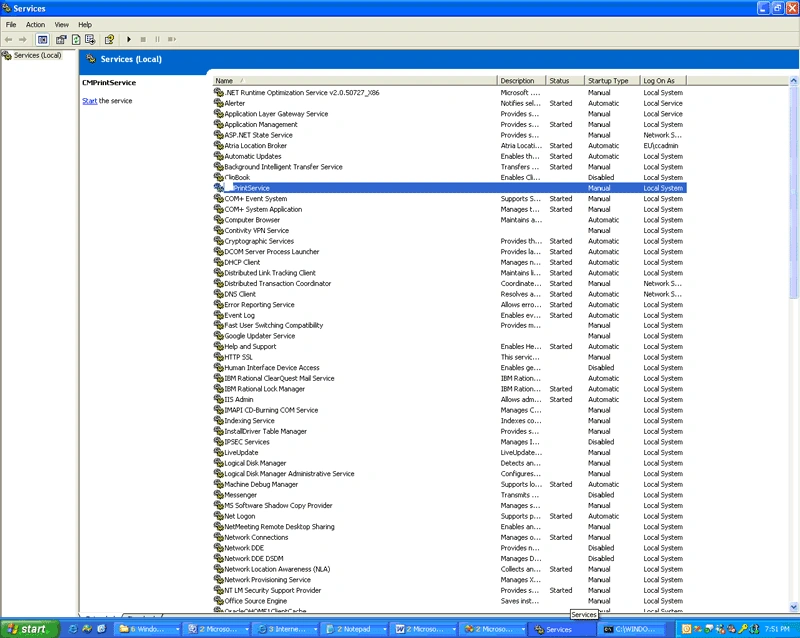Screen dimensions: 800x638
Task: Click the Start Service play icon
Action: [129, 39]
